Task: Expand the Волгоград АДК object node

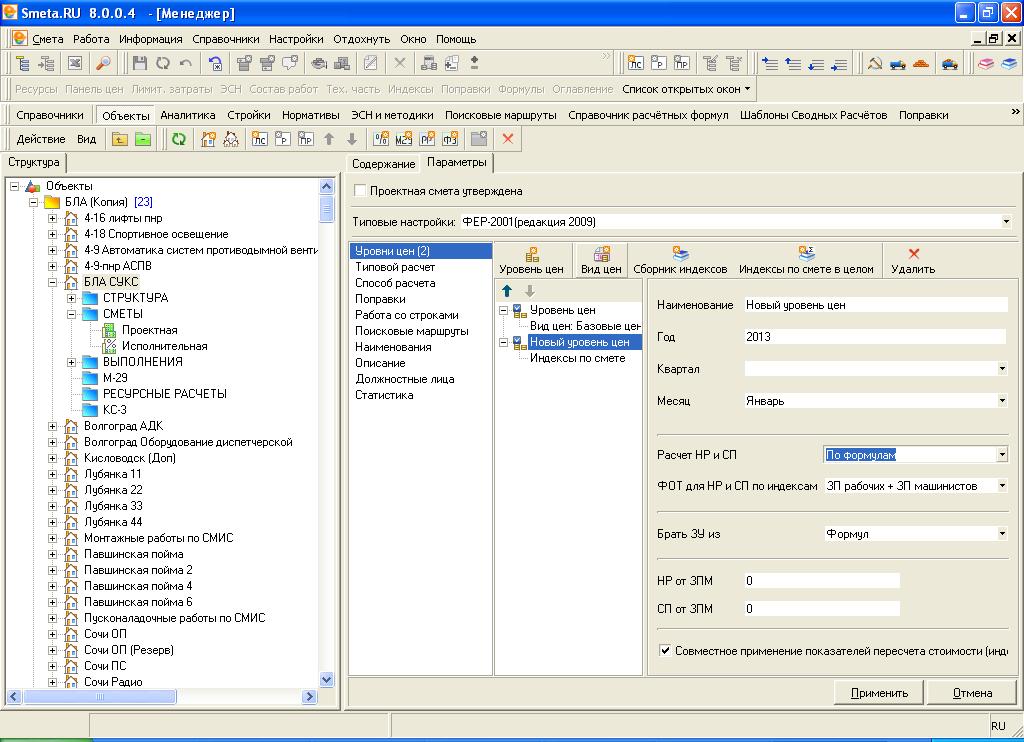Action: pos(53,426)
